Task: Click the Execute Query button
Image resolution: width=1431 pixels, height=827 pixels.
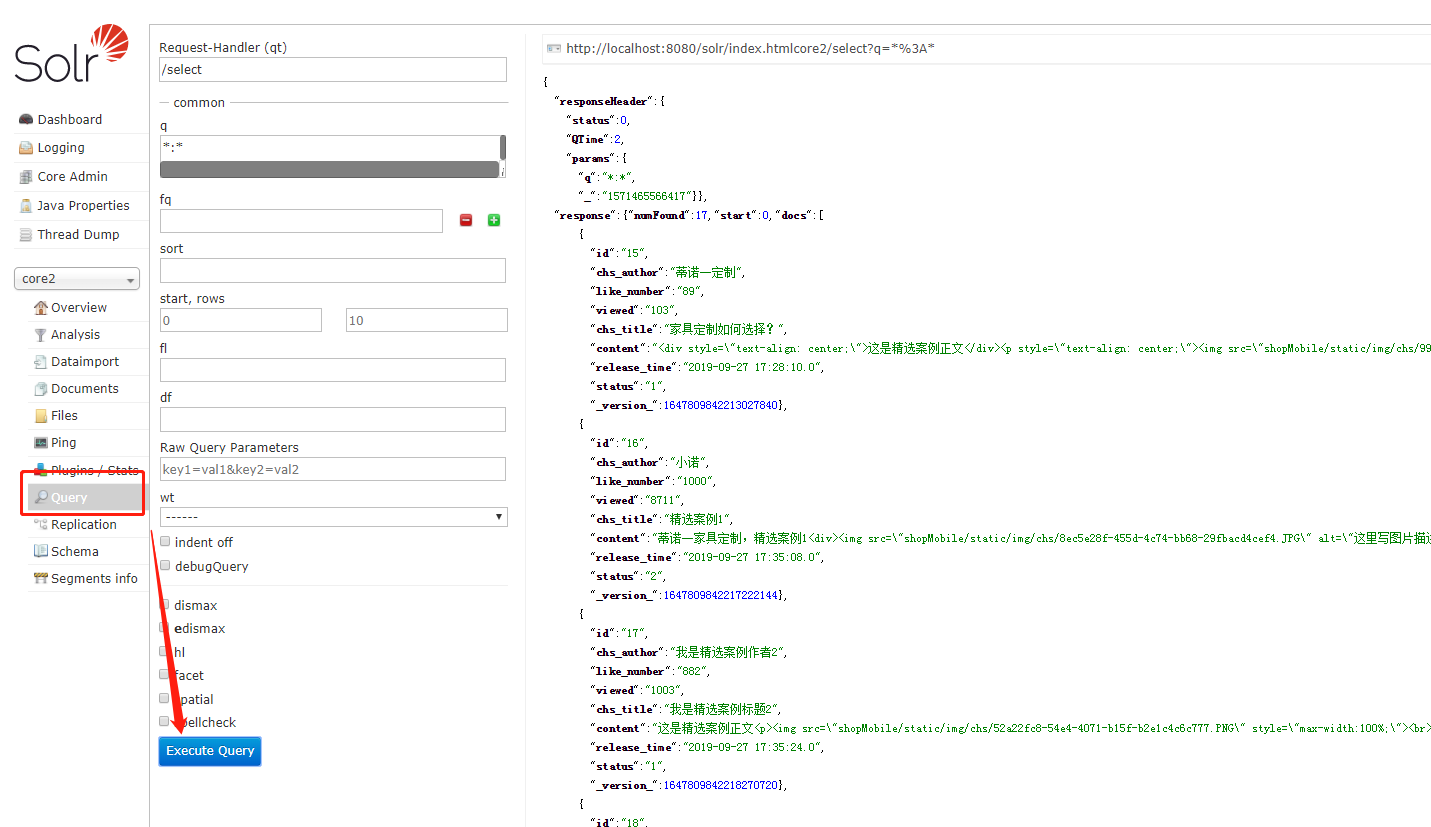Action: tap(209, 750)
